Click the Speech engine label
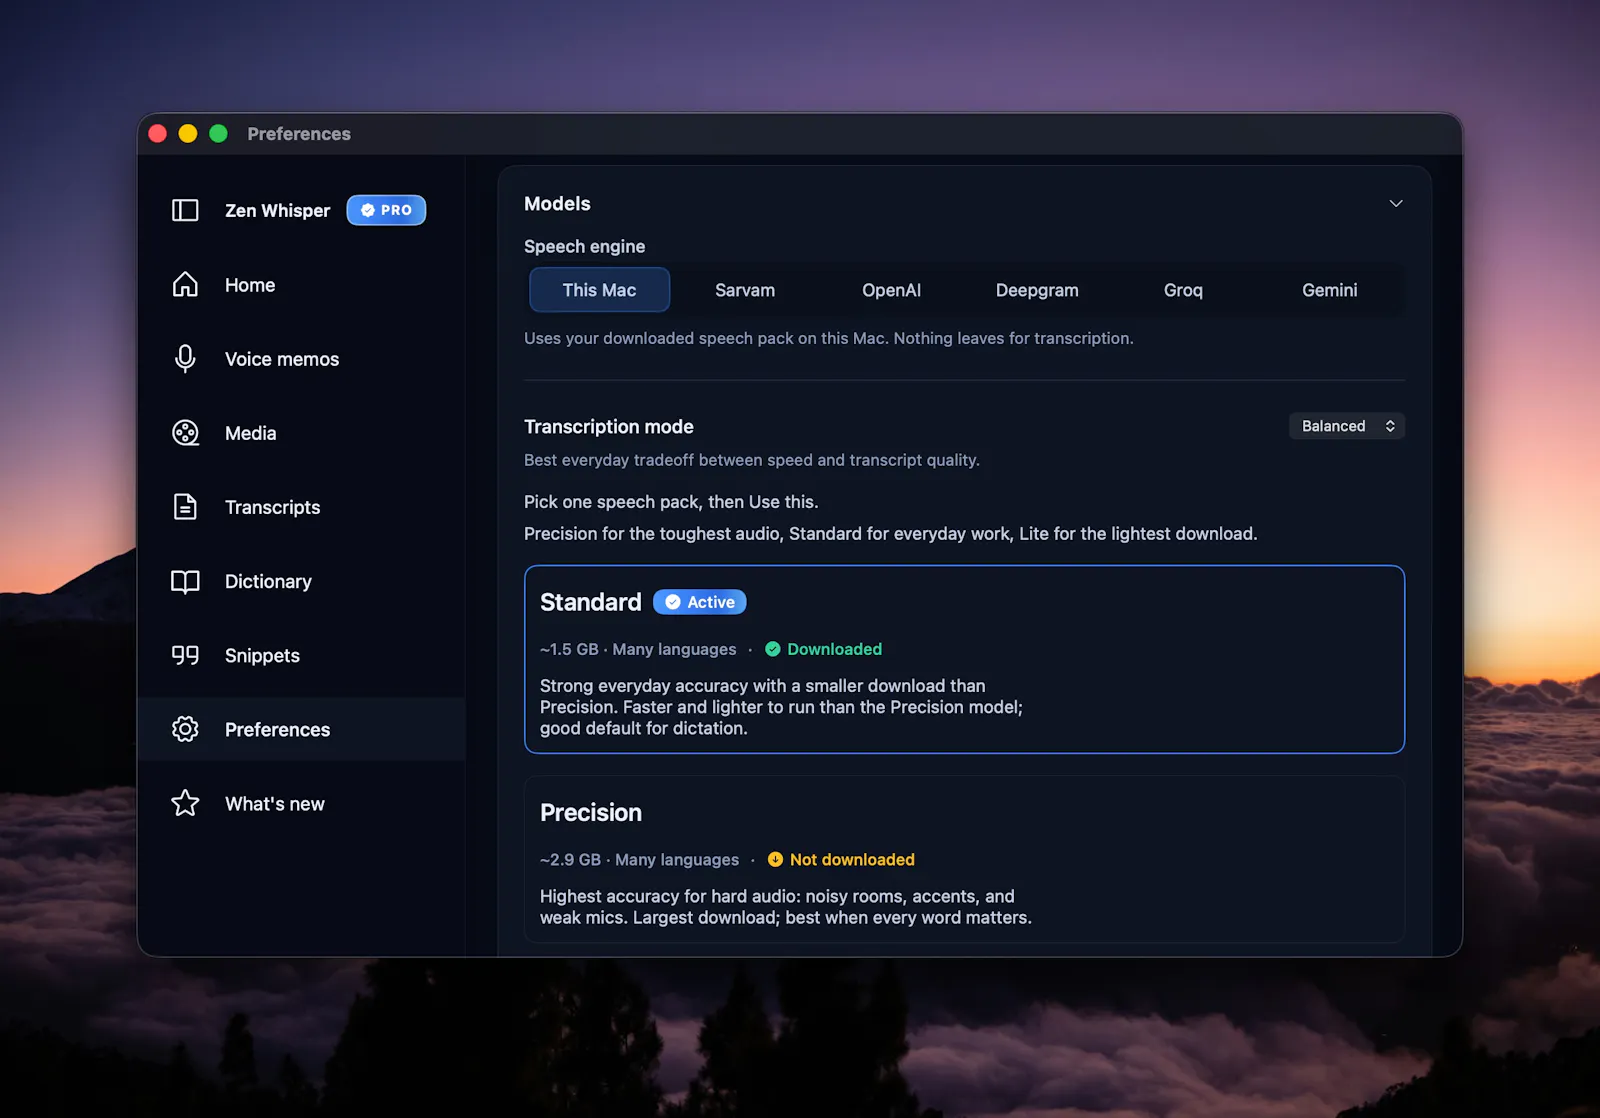The height and width of the screenshot is (1118, 1600). (584, 246)
